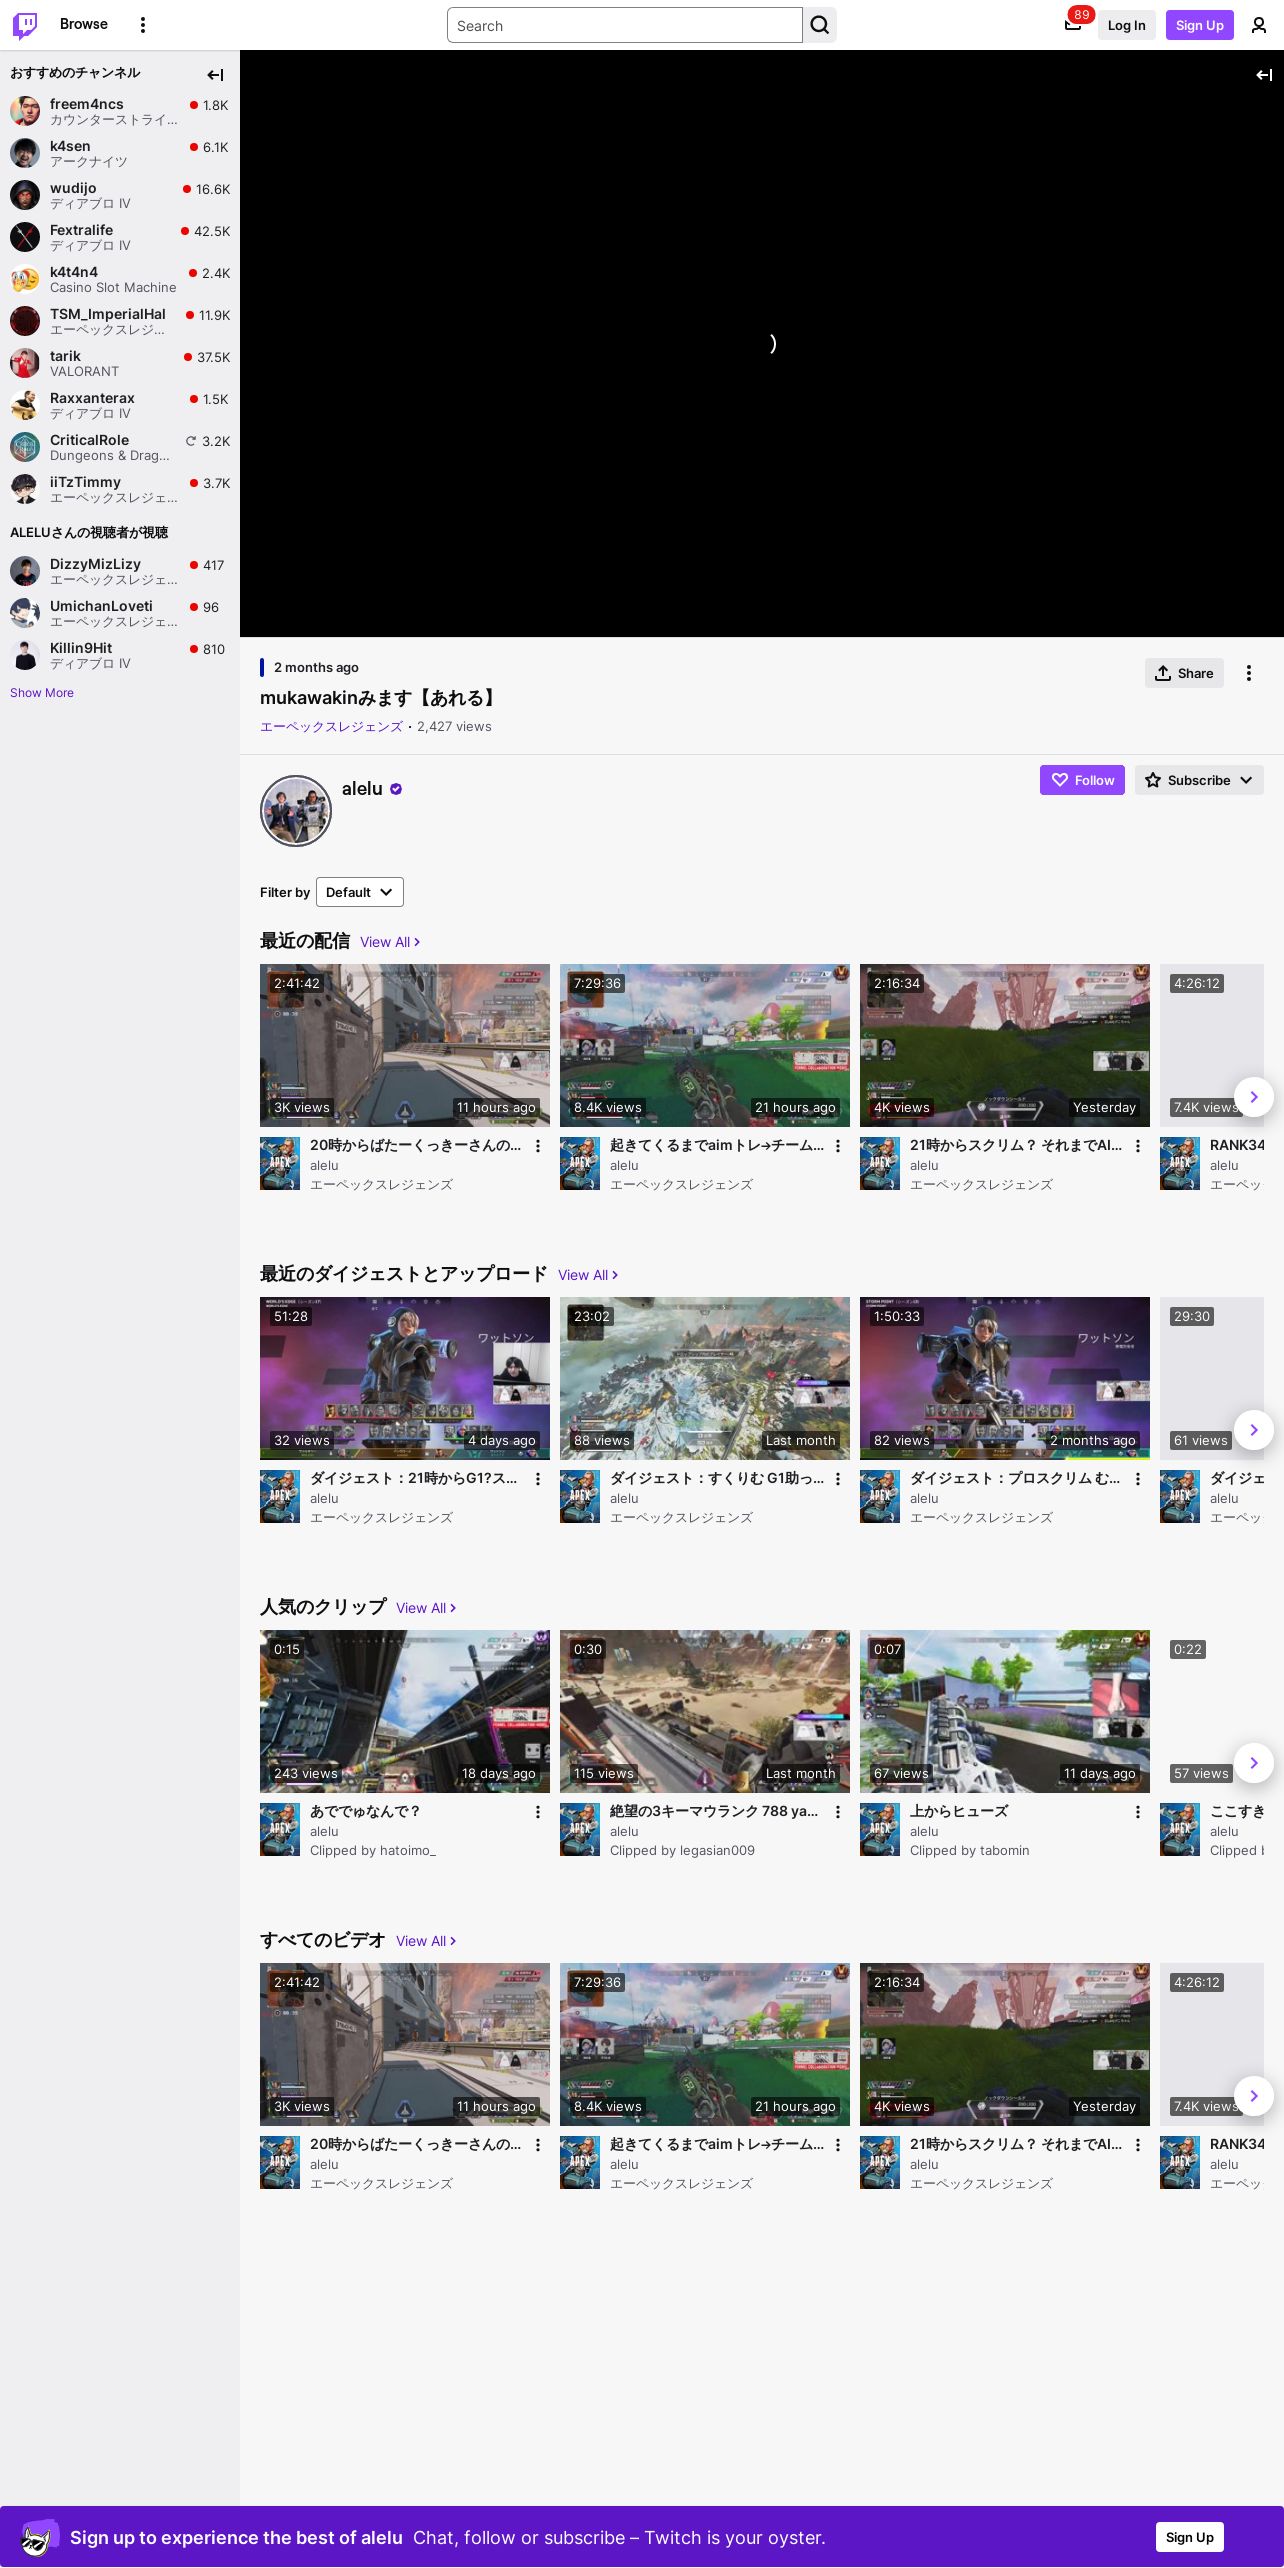
Task: View All popular clips
Action: (x=426, y=1608)
